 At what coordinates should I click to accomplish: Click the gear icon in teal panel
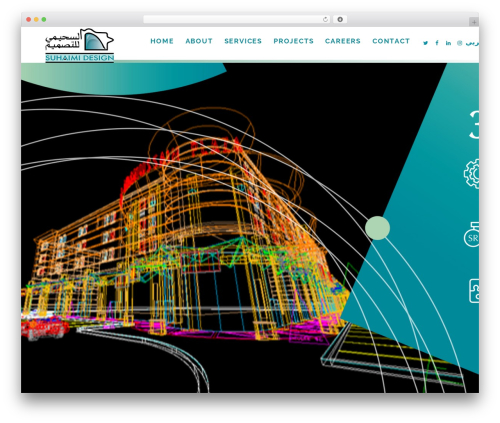point(472,174)
